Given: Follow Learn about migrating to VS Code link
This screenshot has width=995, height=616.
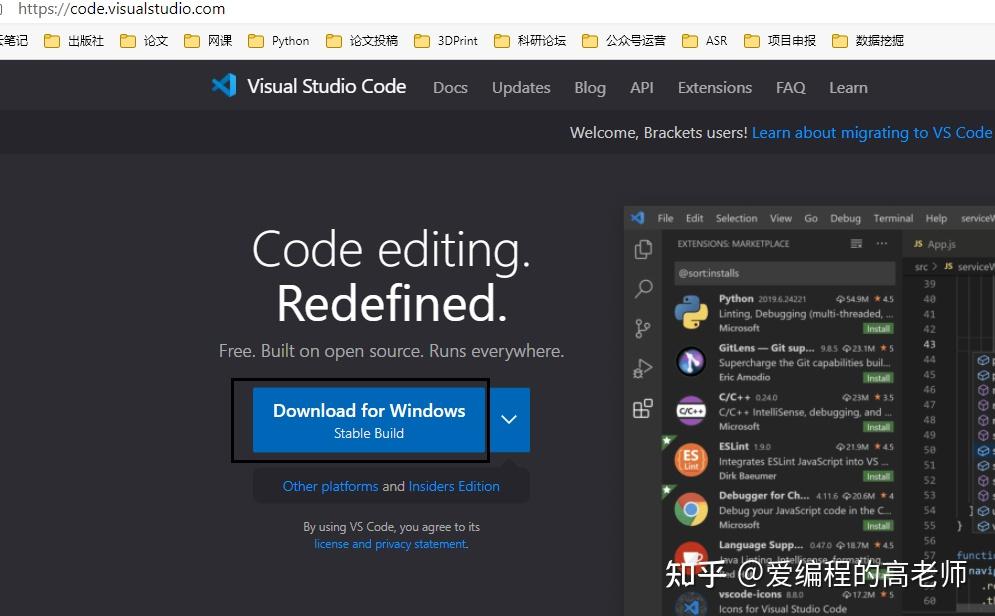Looking at the screenshot, I should point(871,133).
